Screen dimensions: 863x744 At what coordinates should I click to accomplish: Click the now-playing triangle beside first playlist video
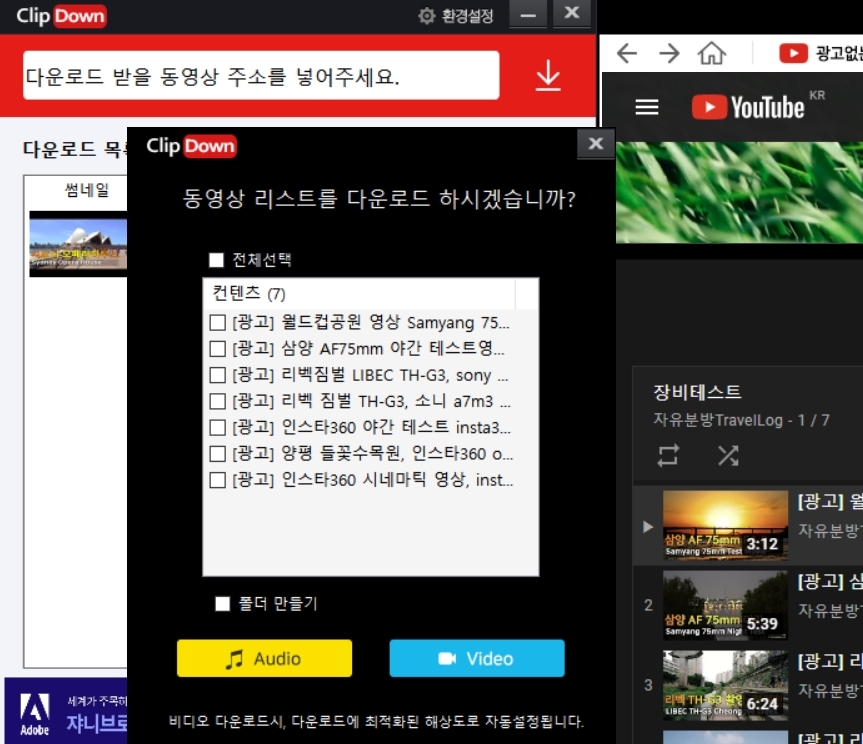tap(648, 527)
